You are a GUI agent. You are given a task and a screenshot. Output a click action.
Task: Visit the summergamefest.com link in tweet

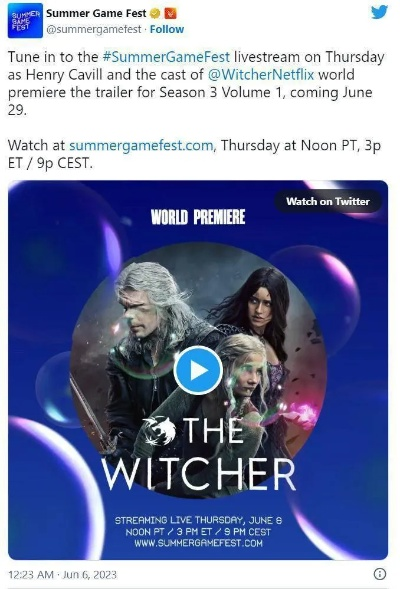pyautogui.click(x=141, y=145)
